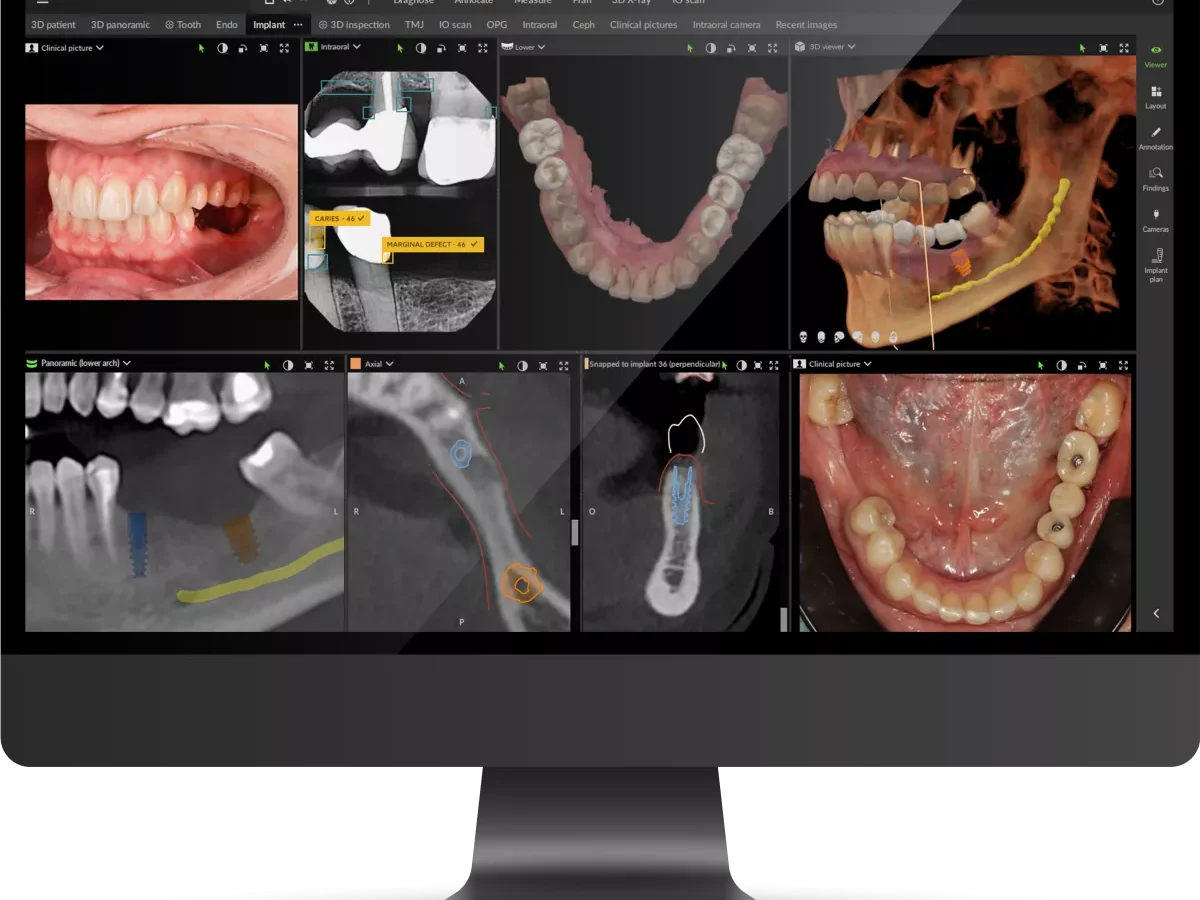Expand the Axial panel to fullscreen
The image size is (1200, 900).
(x=564, y=365)
